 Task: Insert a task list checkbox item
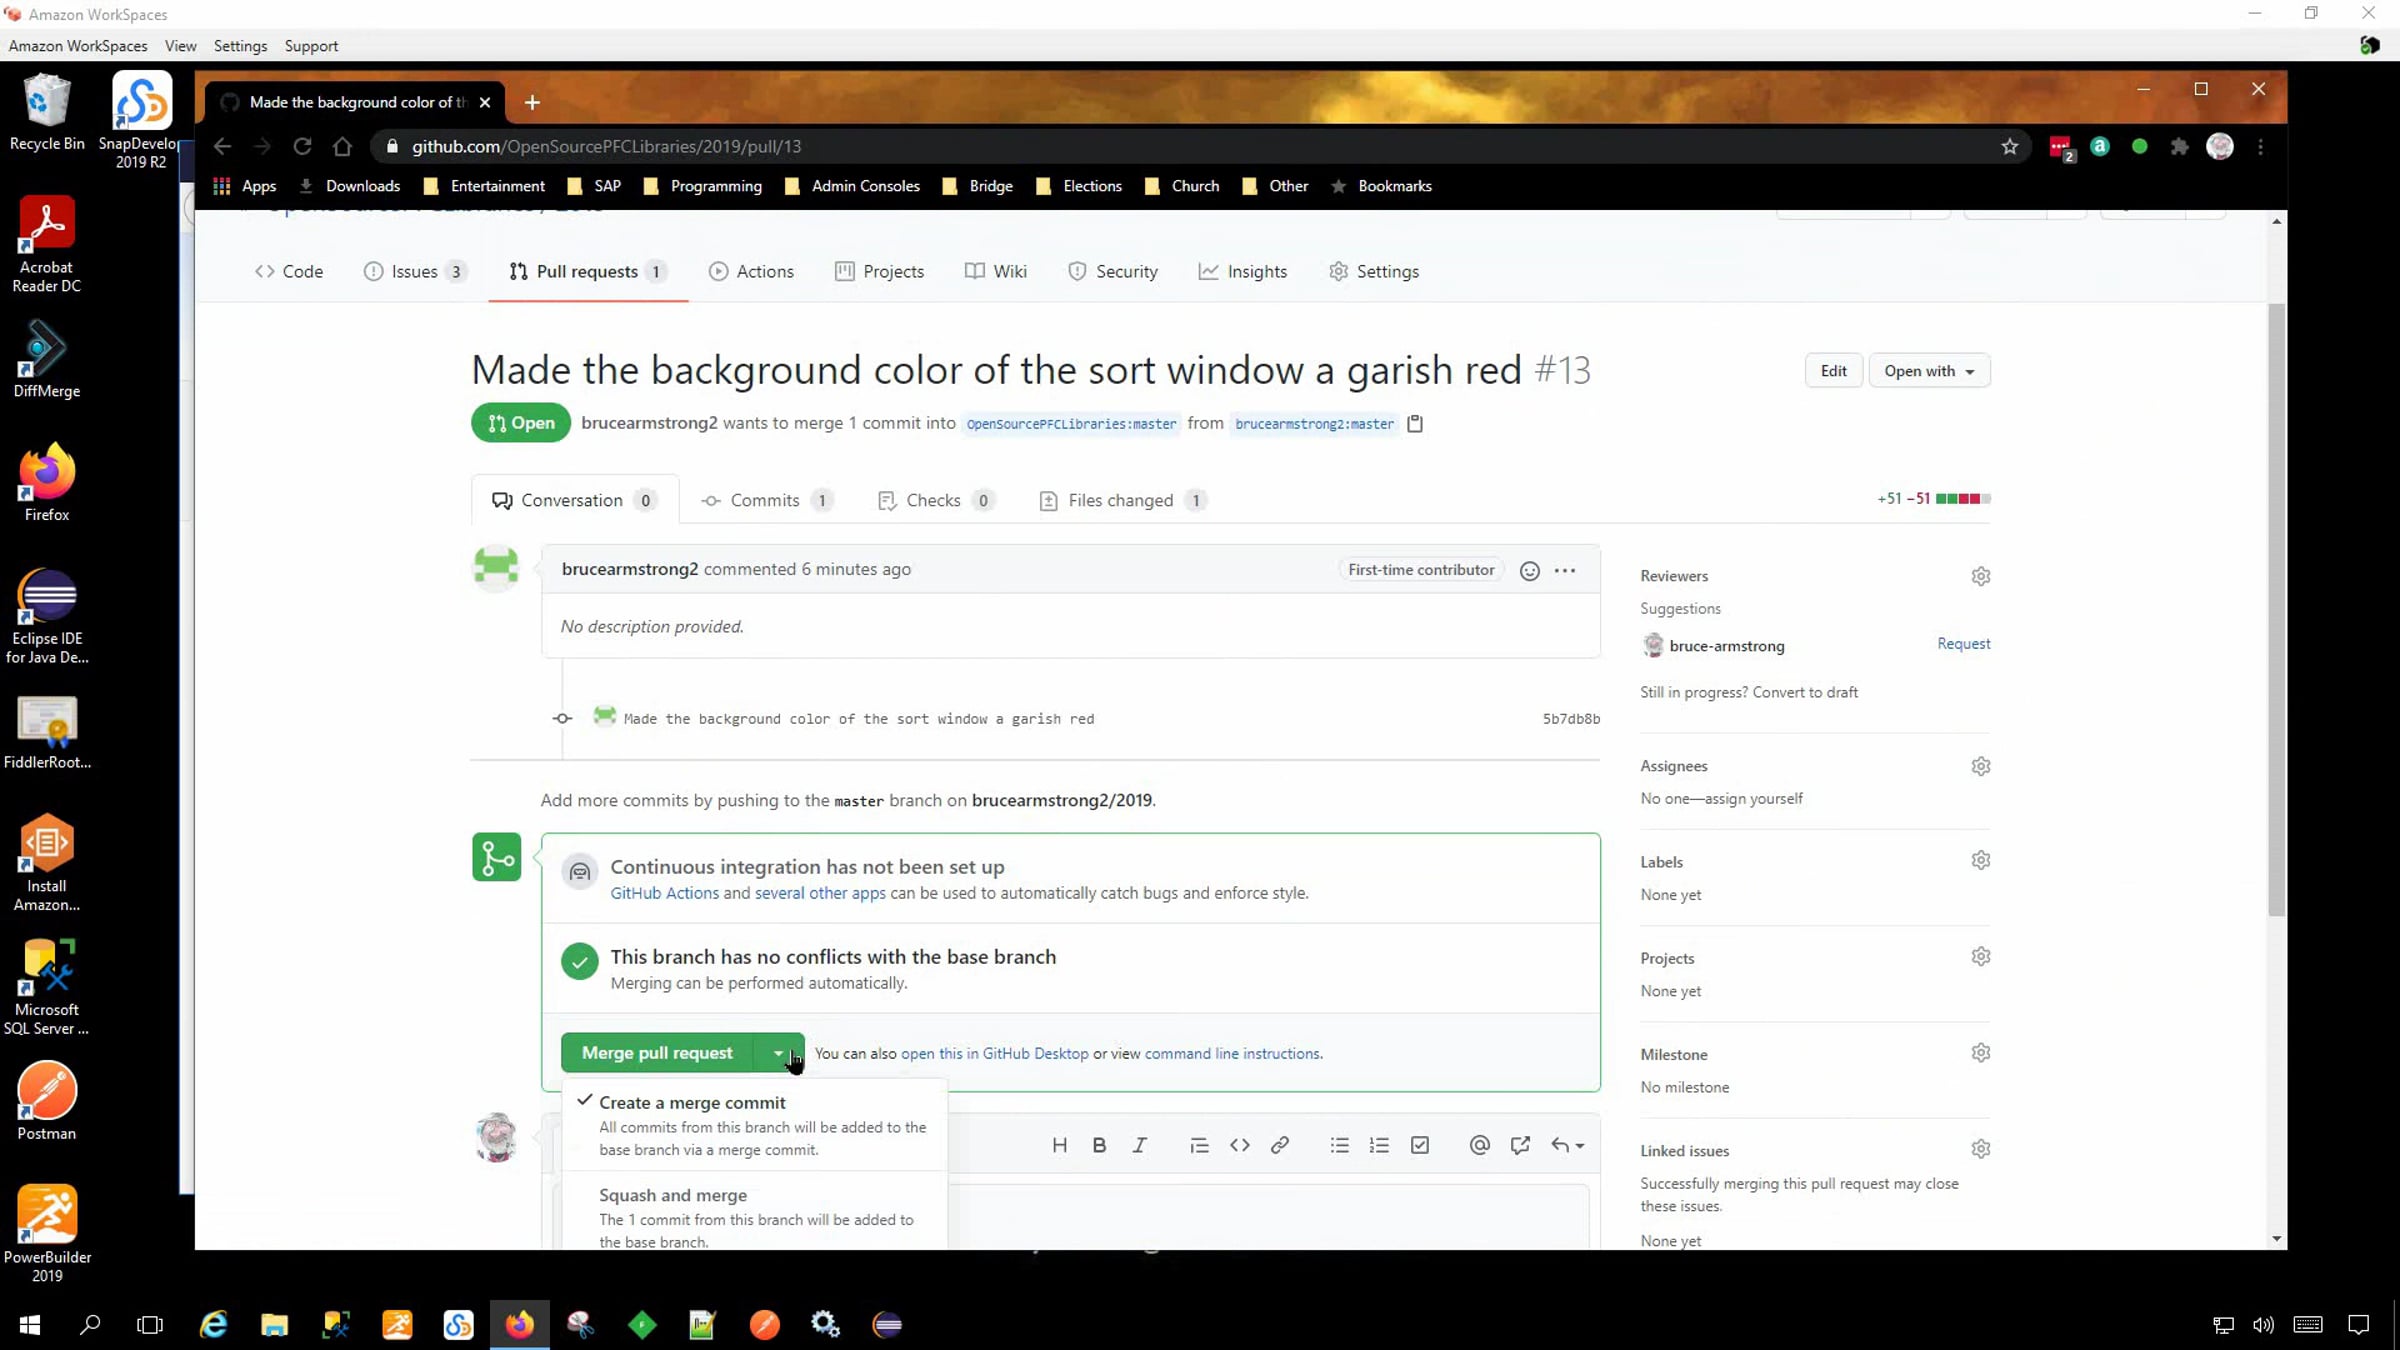[x=1419, y=1145]
